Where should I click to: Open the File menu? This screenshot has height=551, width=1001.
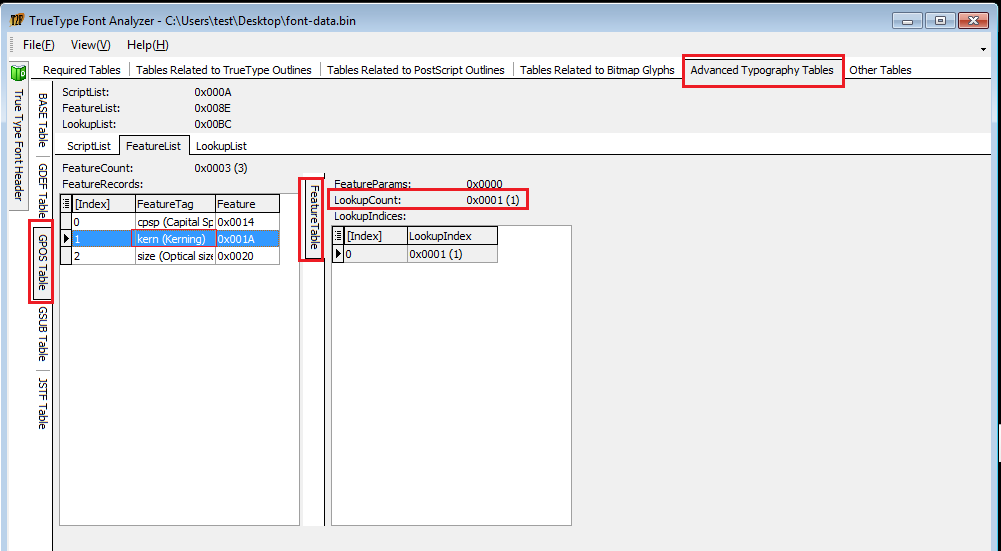(x=38, y=45)
